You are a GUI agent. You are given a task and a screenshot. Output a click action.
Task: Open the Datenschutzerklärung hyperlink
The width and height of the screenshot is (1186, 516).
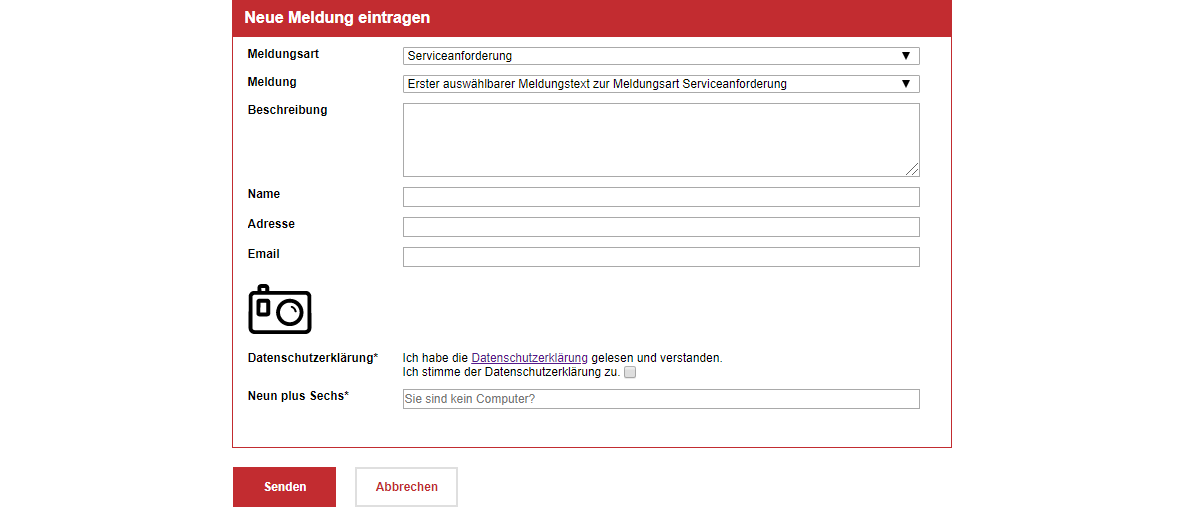pos(529,357)
